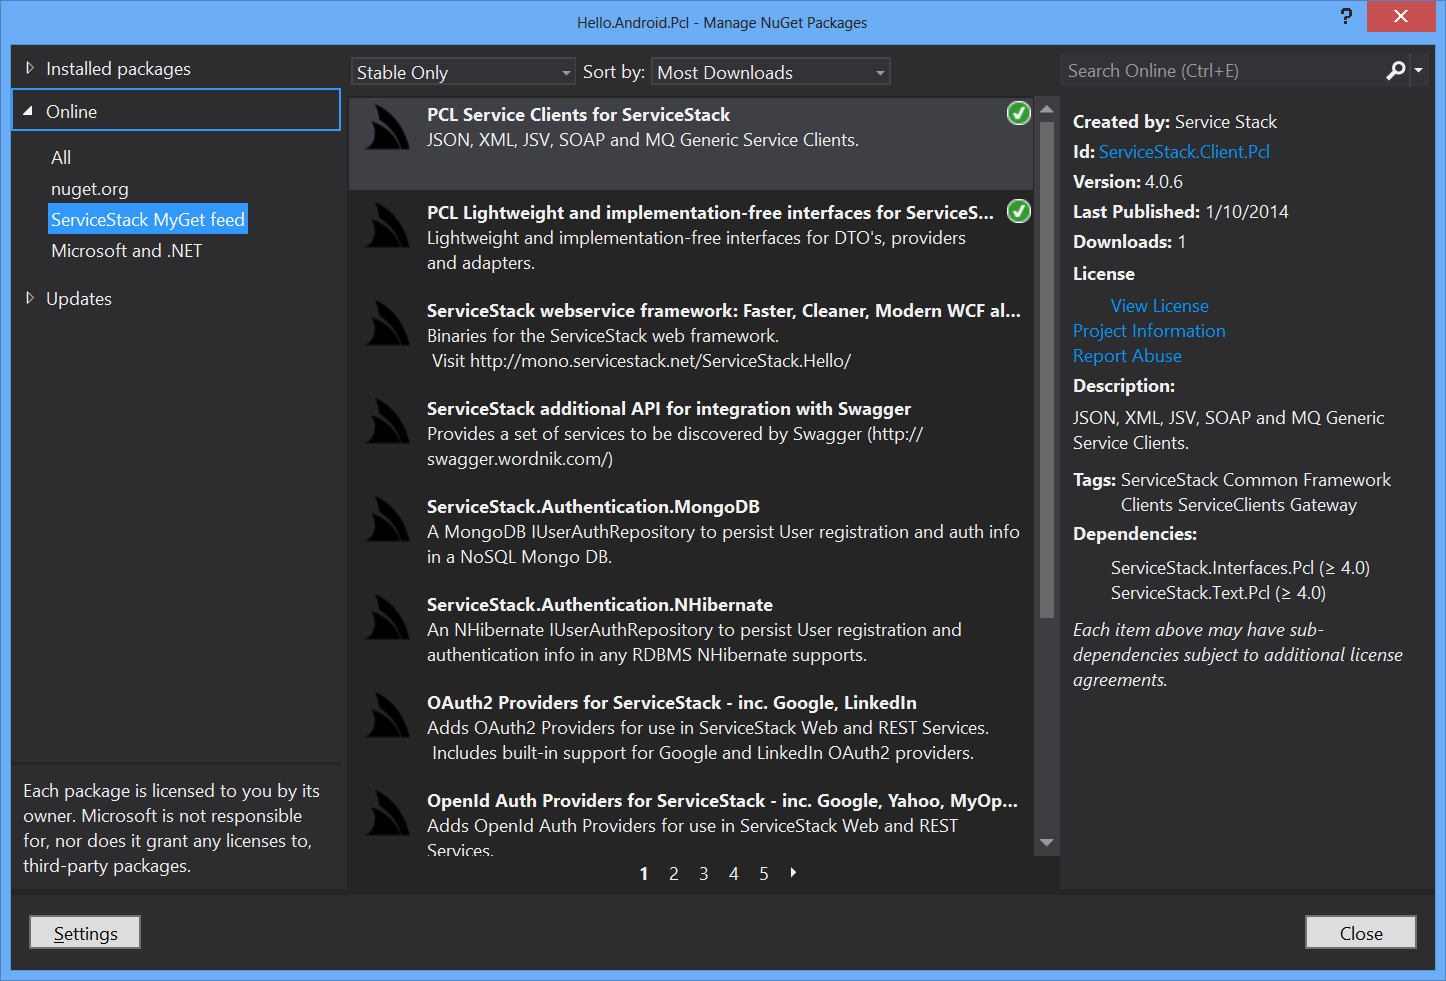Click the package list scrollbar thumb
This screenshot has height=981, width=1446.
coord(1047,370)
